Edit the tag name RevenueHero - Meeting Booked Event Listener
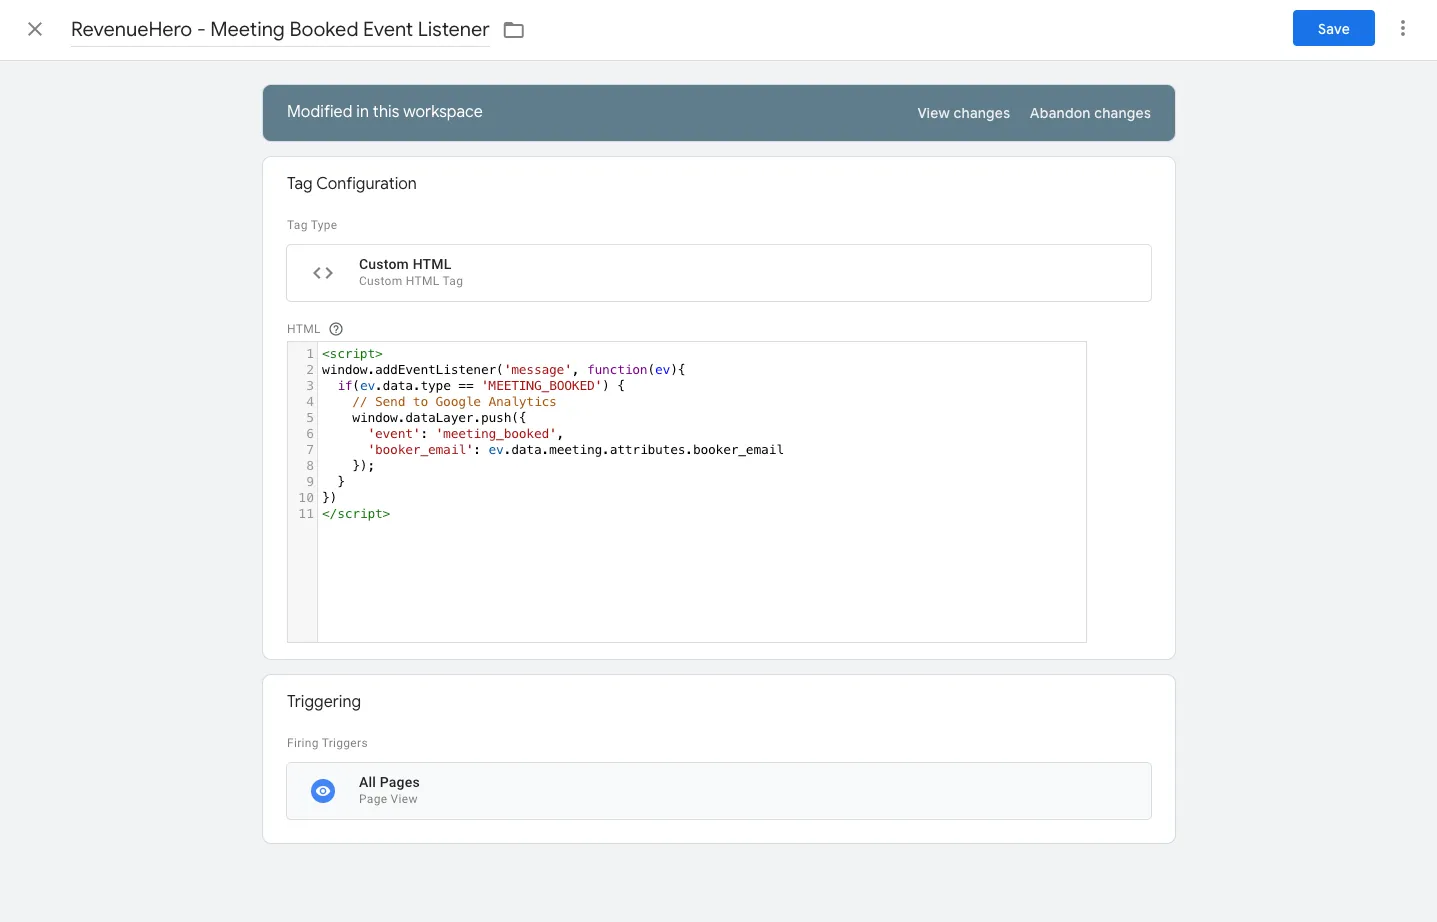This screenshot has width=1437, height=922. 280,30
